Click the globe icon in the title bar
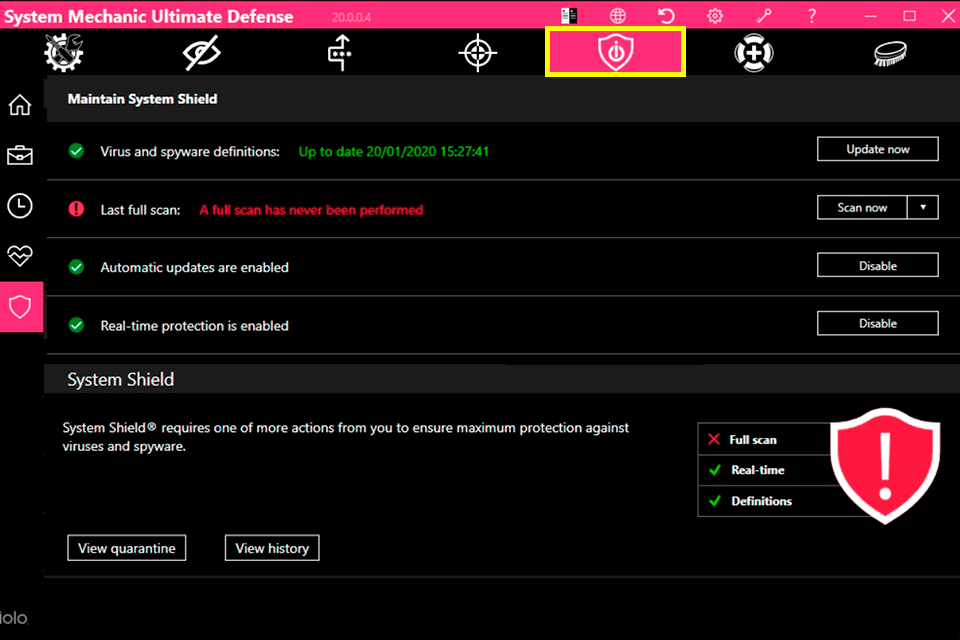Image resolution: width=960 pixels, height=640 pixels. 618,15
